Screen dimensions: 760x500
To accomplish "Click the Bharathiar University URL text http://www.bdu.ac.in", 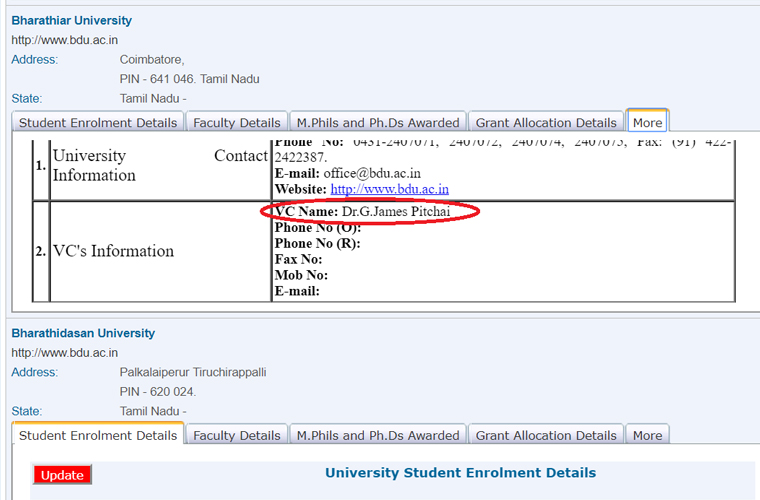I will tap(65, 40).
